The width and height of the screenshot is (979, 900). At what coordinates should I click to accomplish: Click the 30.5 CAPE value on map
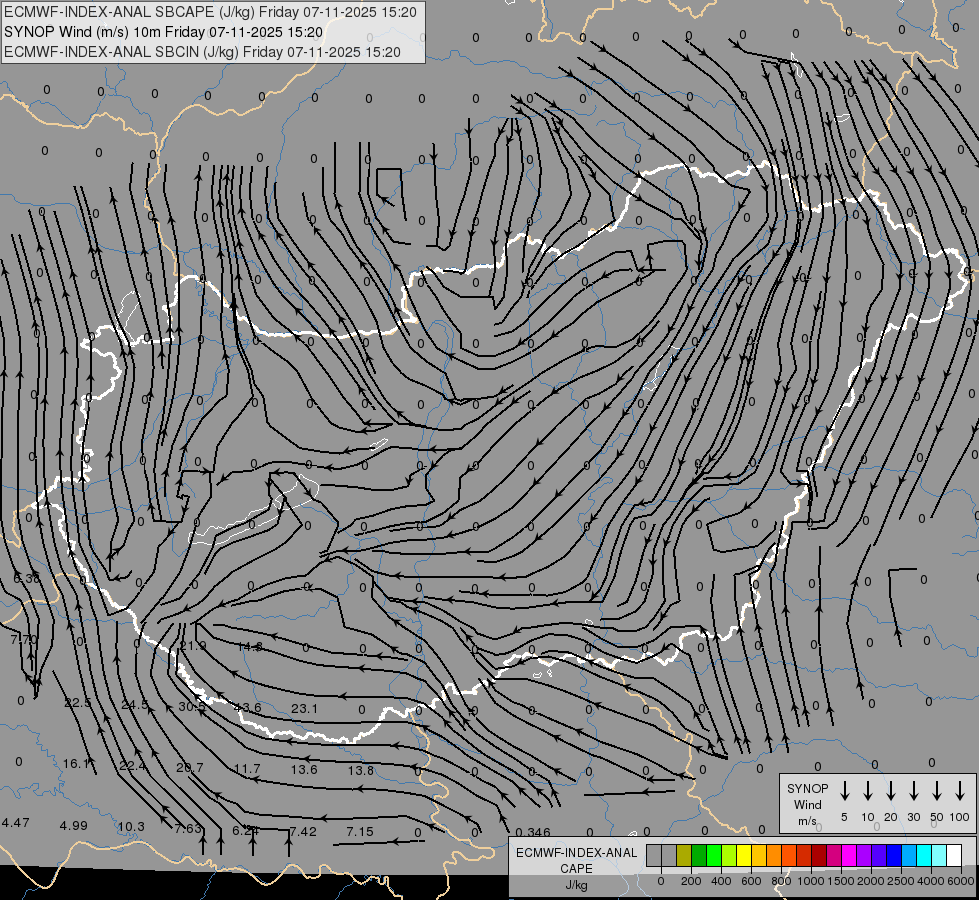[x=192, y=706]
